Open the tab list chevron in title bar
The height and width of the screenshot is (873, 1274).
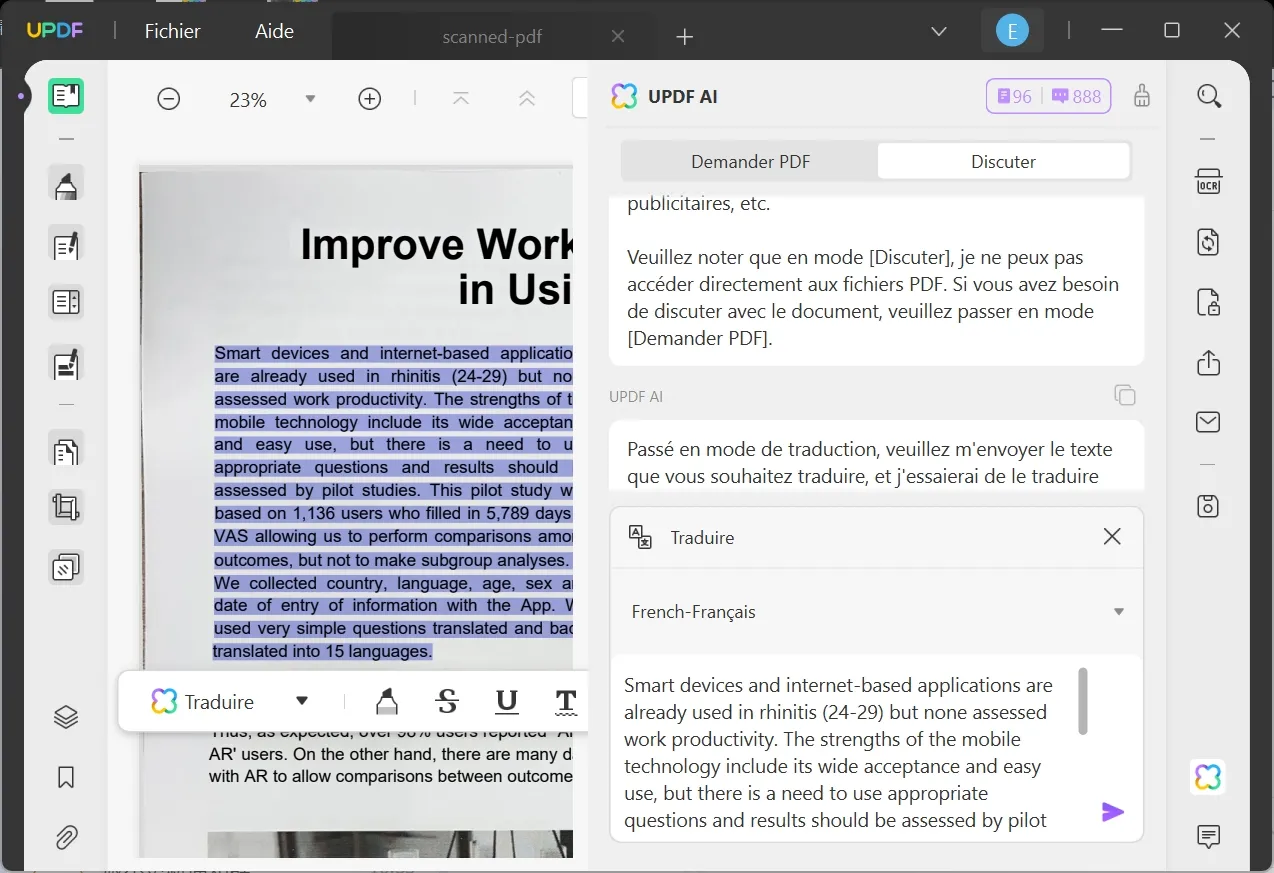tap(939, 32)
